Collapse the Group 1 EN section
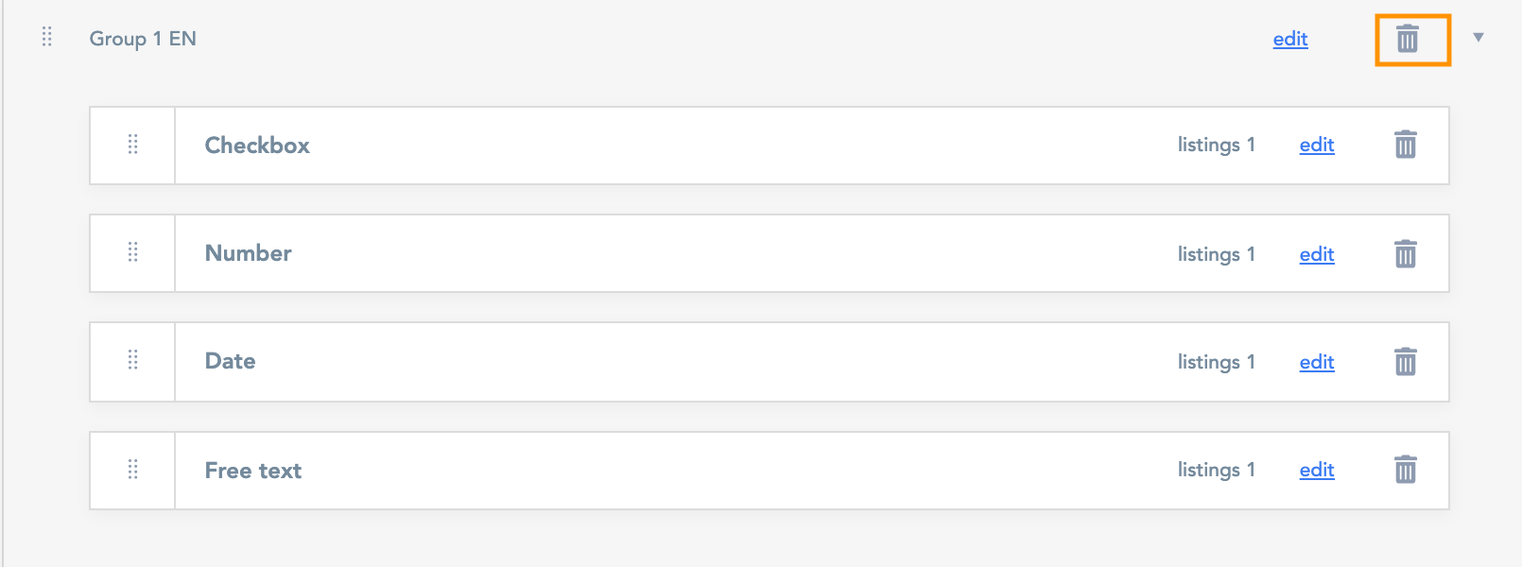This screenshot has width=1522, height=567. pos(1478,38)
